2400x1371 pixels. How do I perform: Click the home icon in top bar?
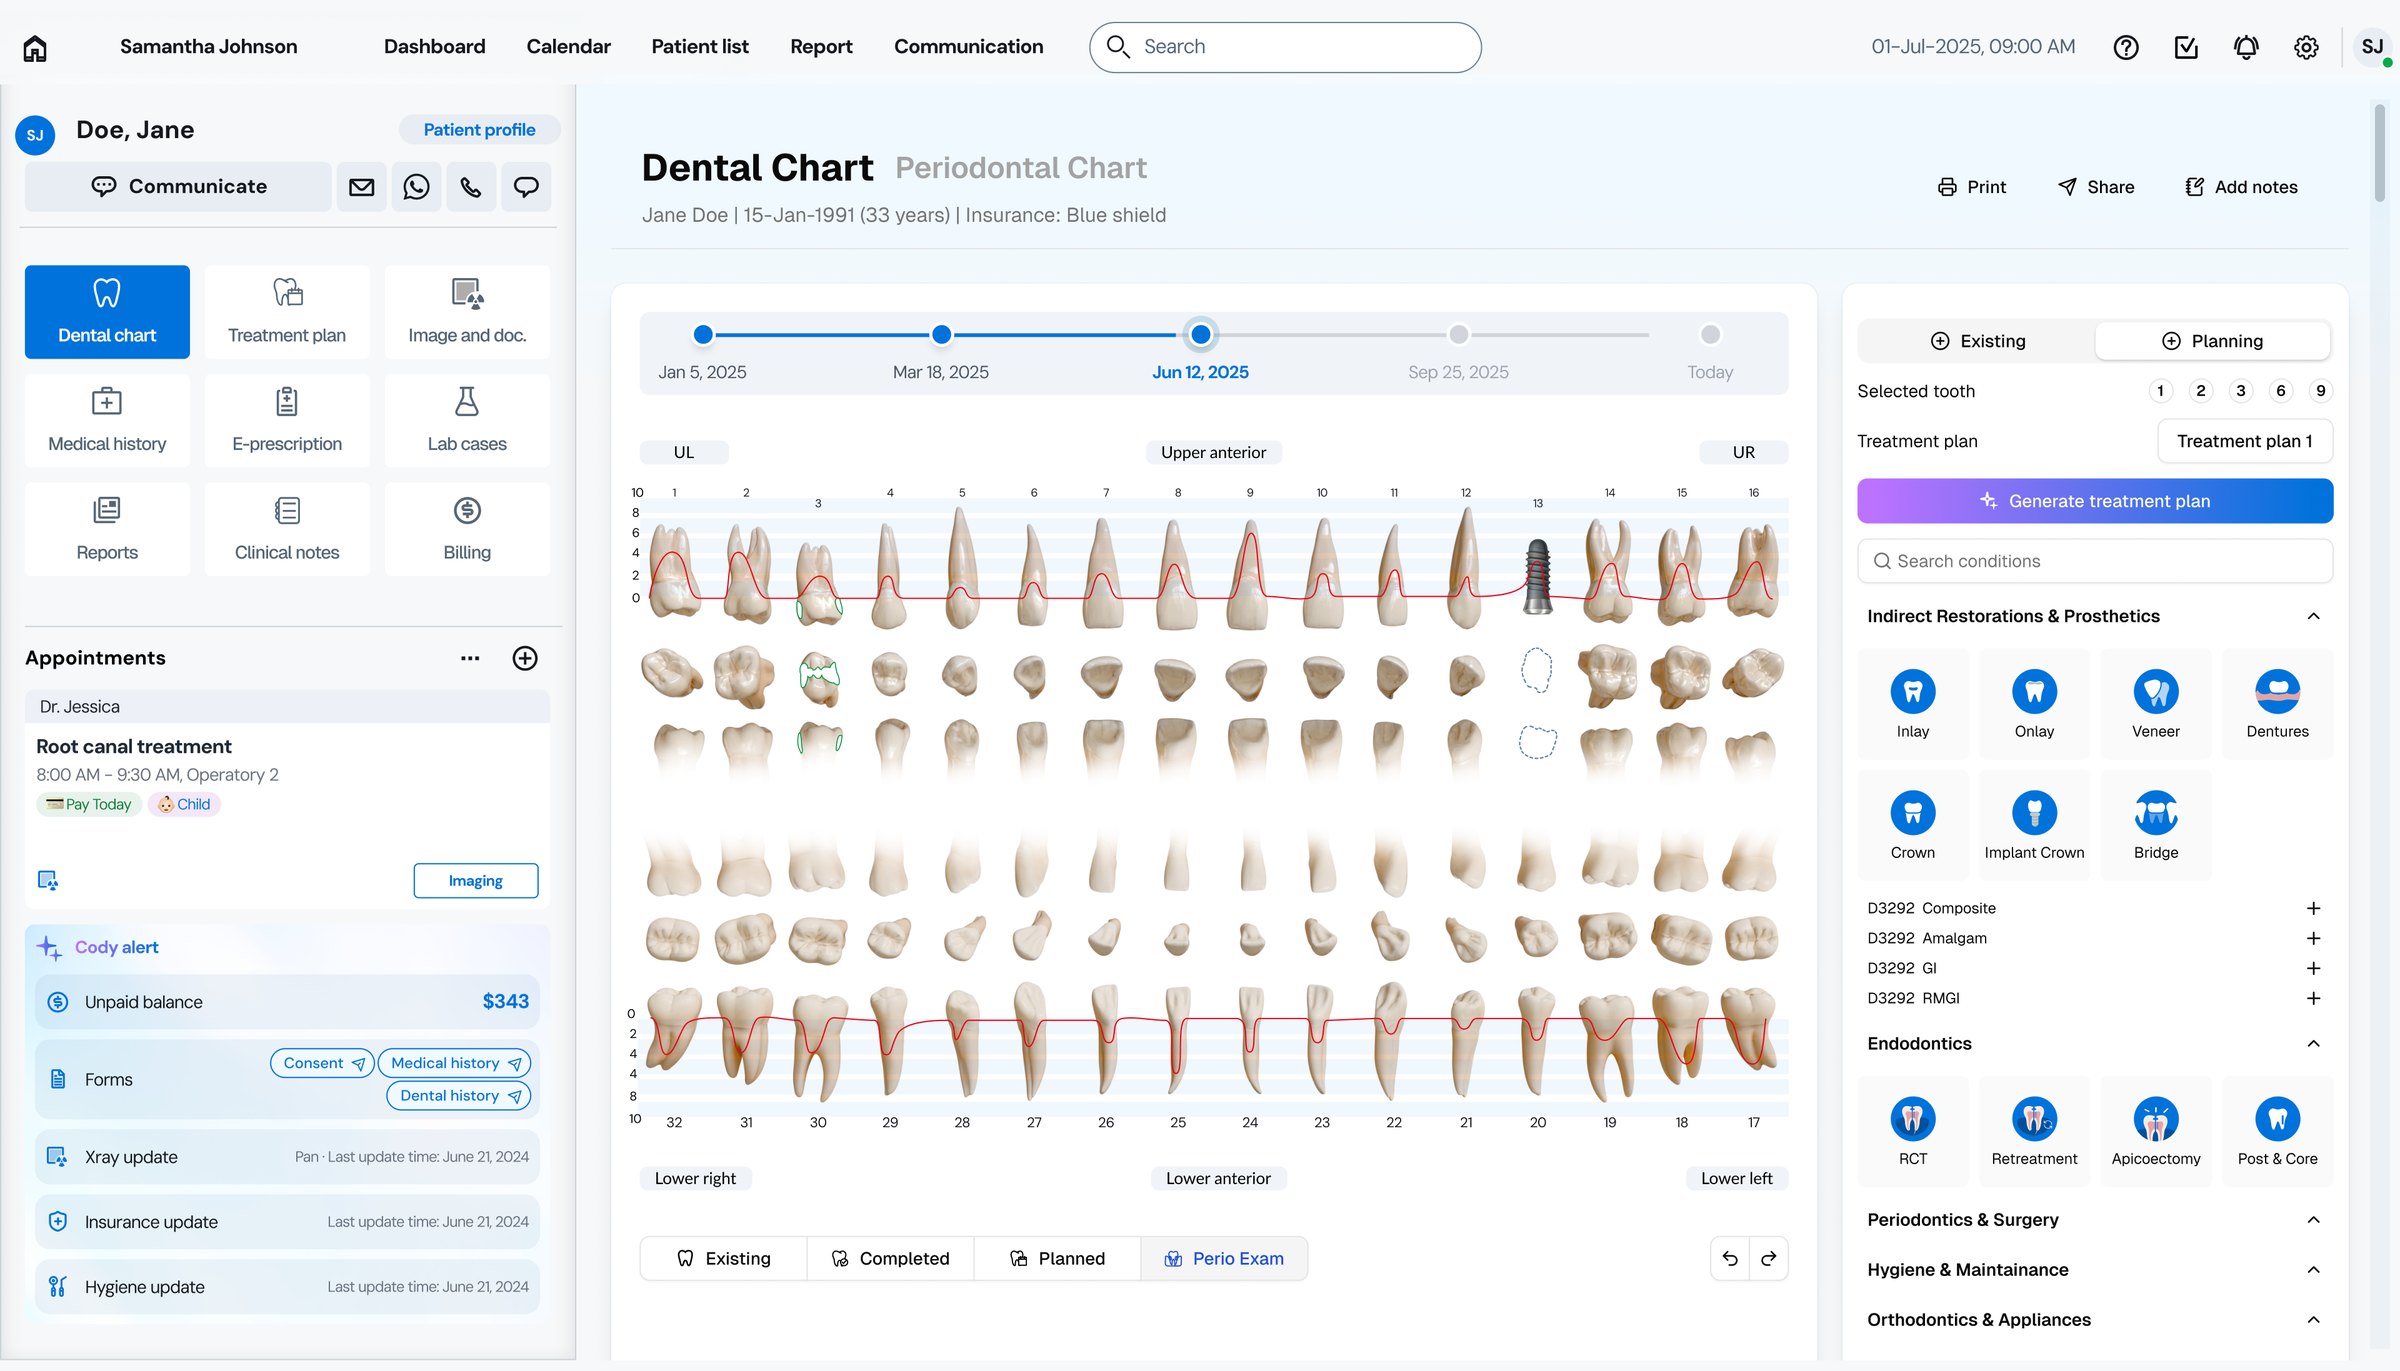click(x=35, y=47)
